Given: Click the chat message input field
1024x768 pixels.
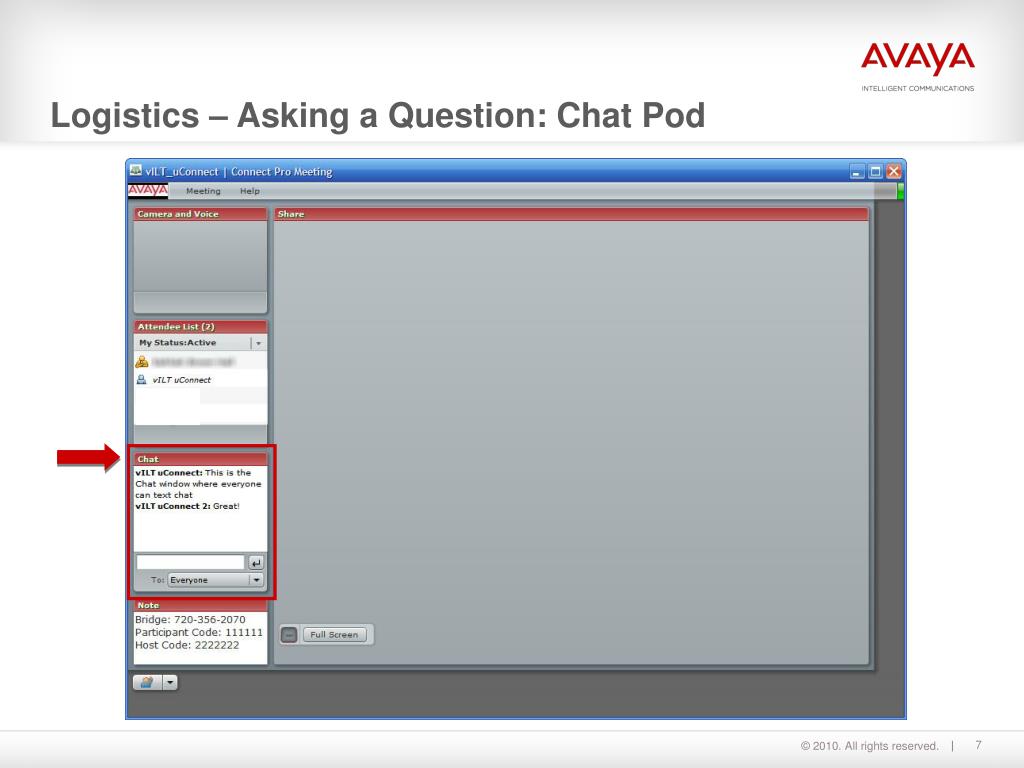Looking at the screenshot, I should click(x=190, y=562).
